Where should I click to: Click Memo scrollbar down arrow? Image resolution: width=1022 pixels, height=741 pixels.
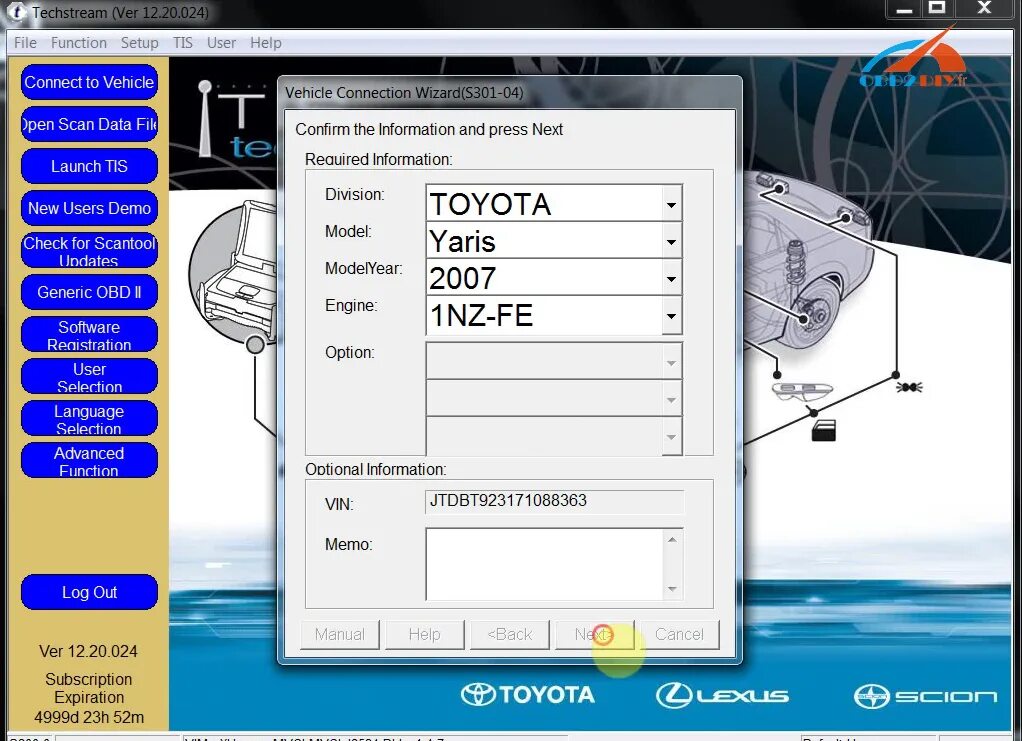point(672,589)
